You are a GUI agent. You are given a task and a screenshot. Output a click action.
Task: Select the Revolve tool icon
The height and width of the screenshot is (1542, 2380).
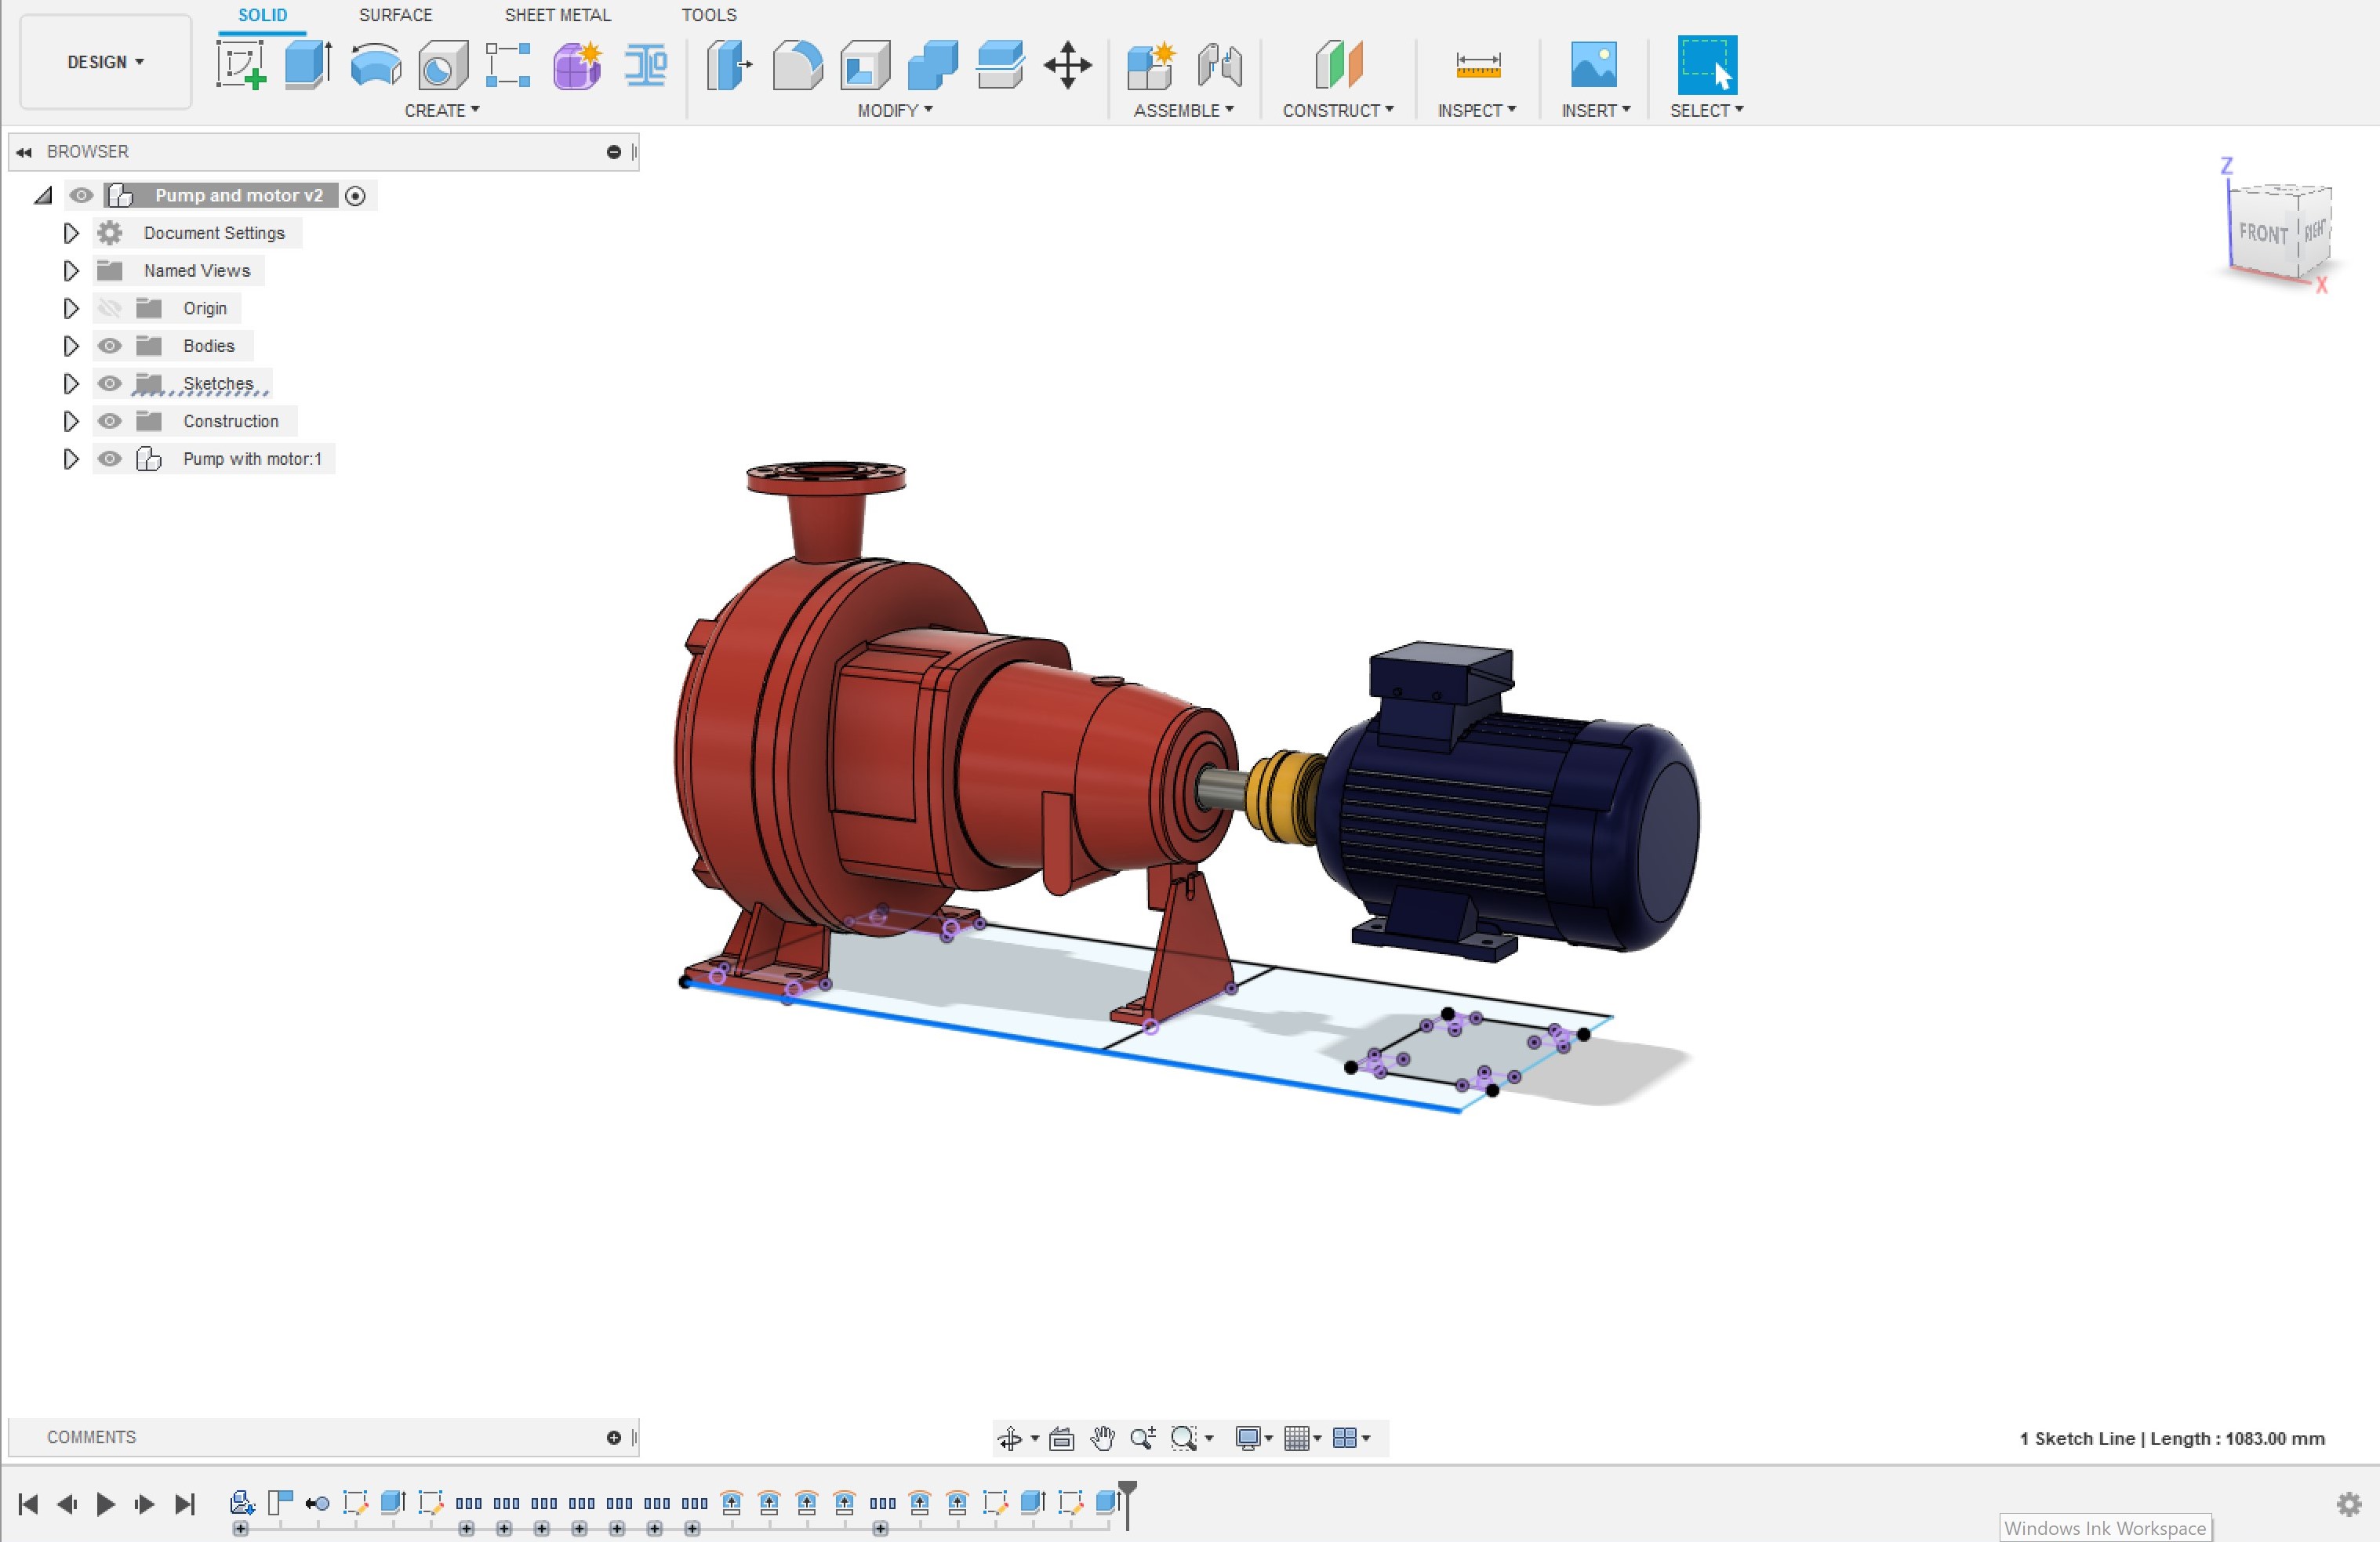[376, 65]
